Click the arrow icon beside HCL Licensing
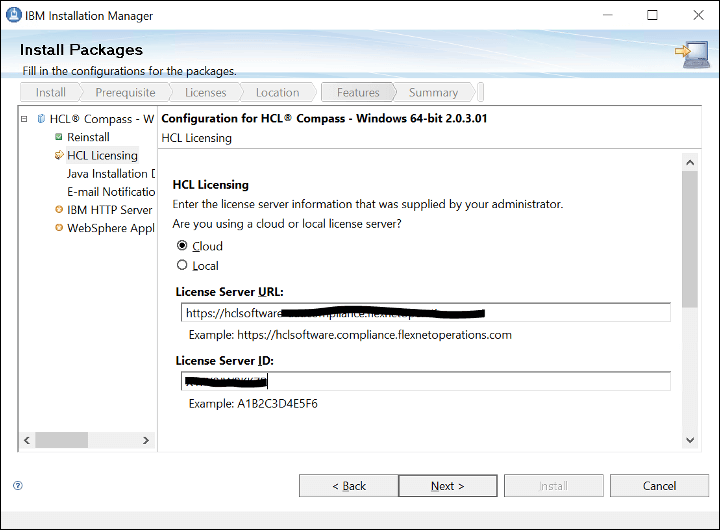The width and height of the screenshot is (720, 530). point(59,155)
